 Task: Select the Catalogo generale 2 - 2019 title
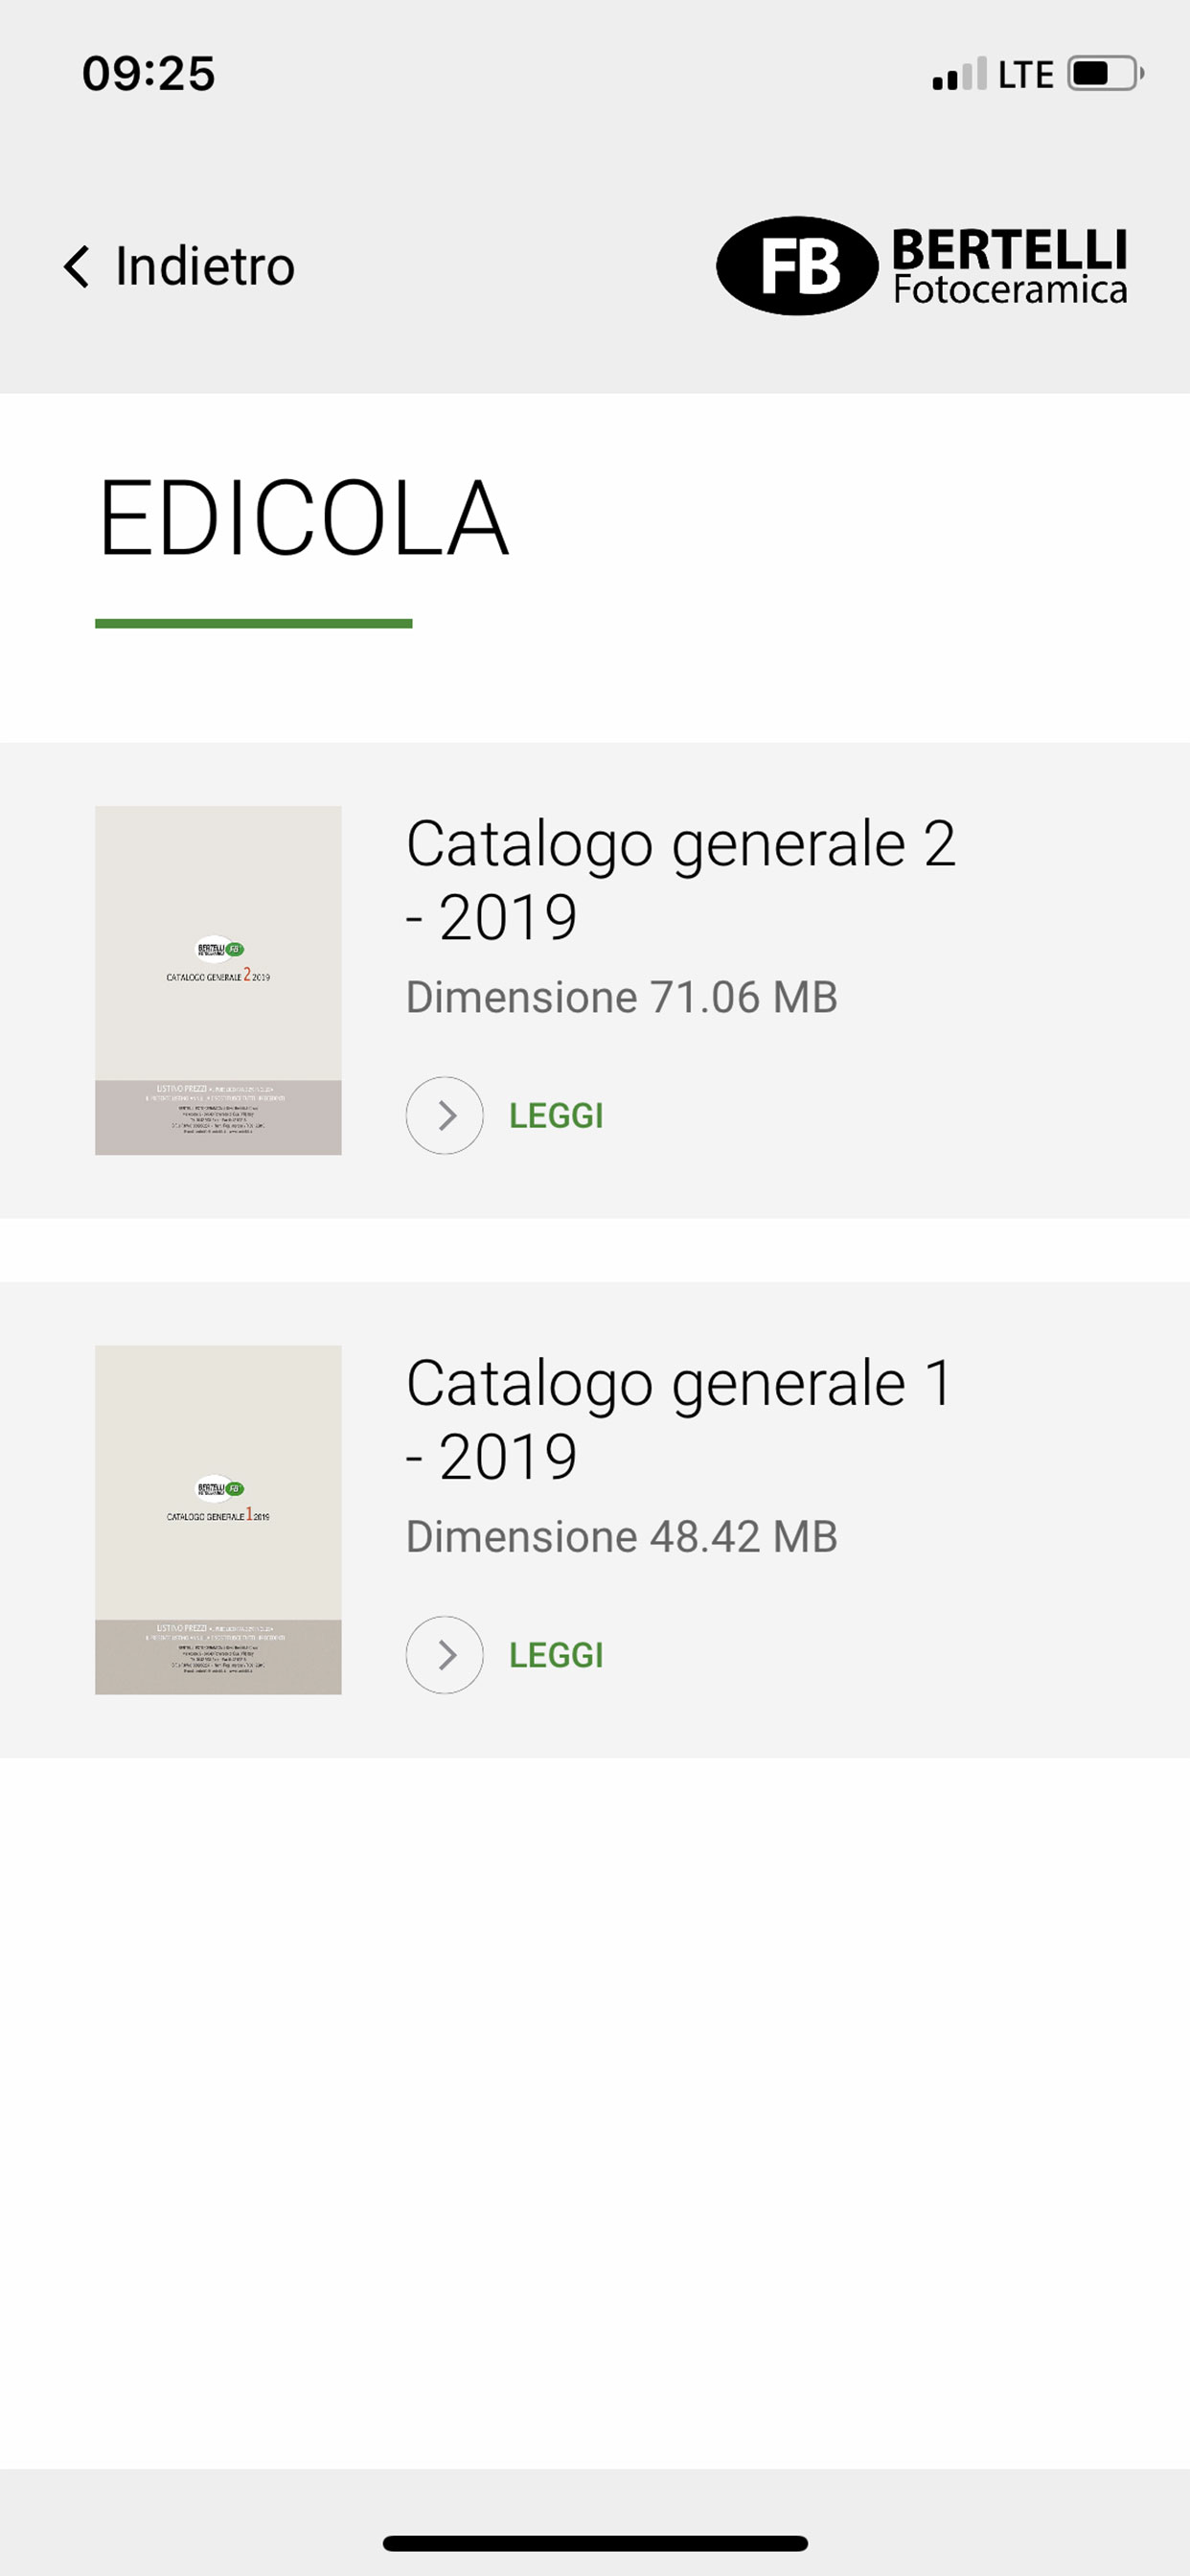click(680, 880)
